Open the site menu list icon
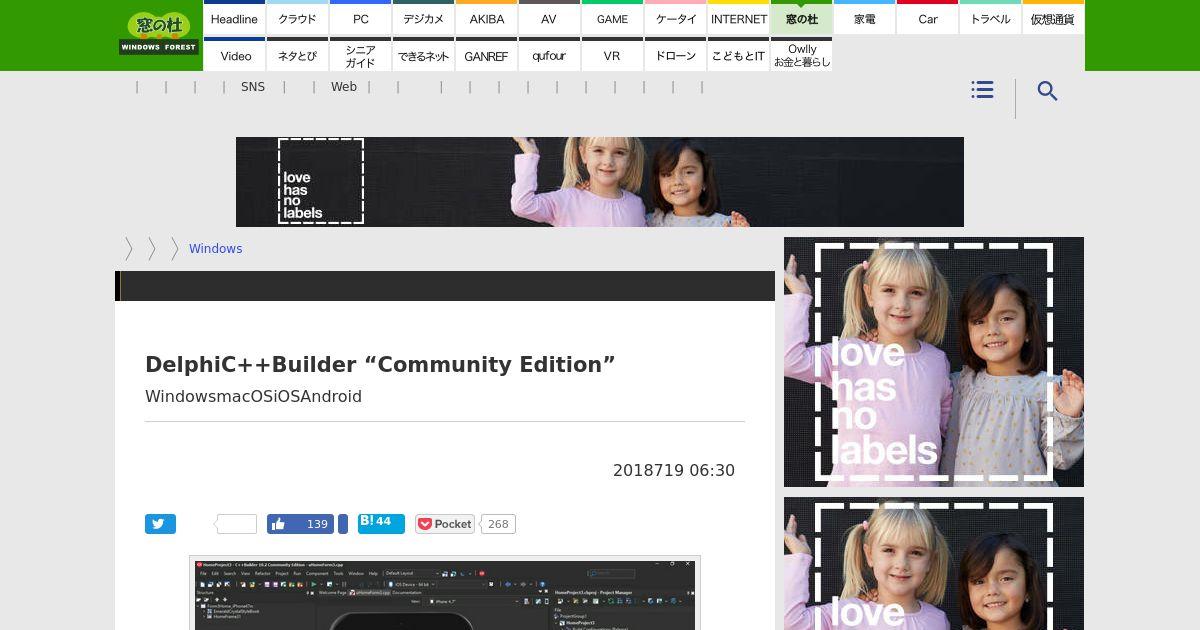The image size is (1200, 630). 982,90
